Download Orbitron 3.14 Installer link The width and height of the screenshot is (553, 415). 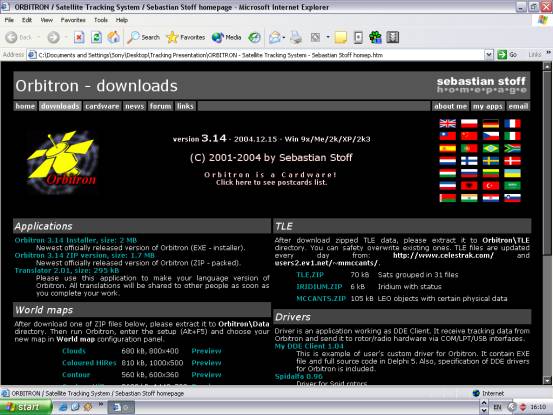[x=75, y=240]
